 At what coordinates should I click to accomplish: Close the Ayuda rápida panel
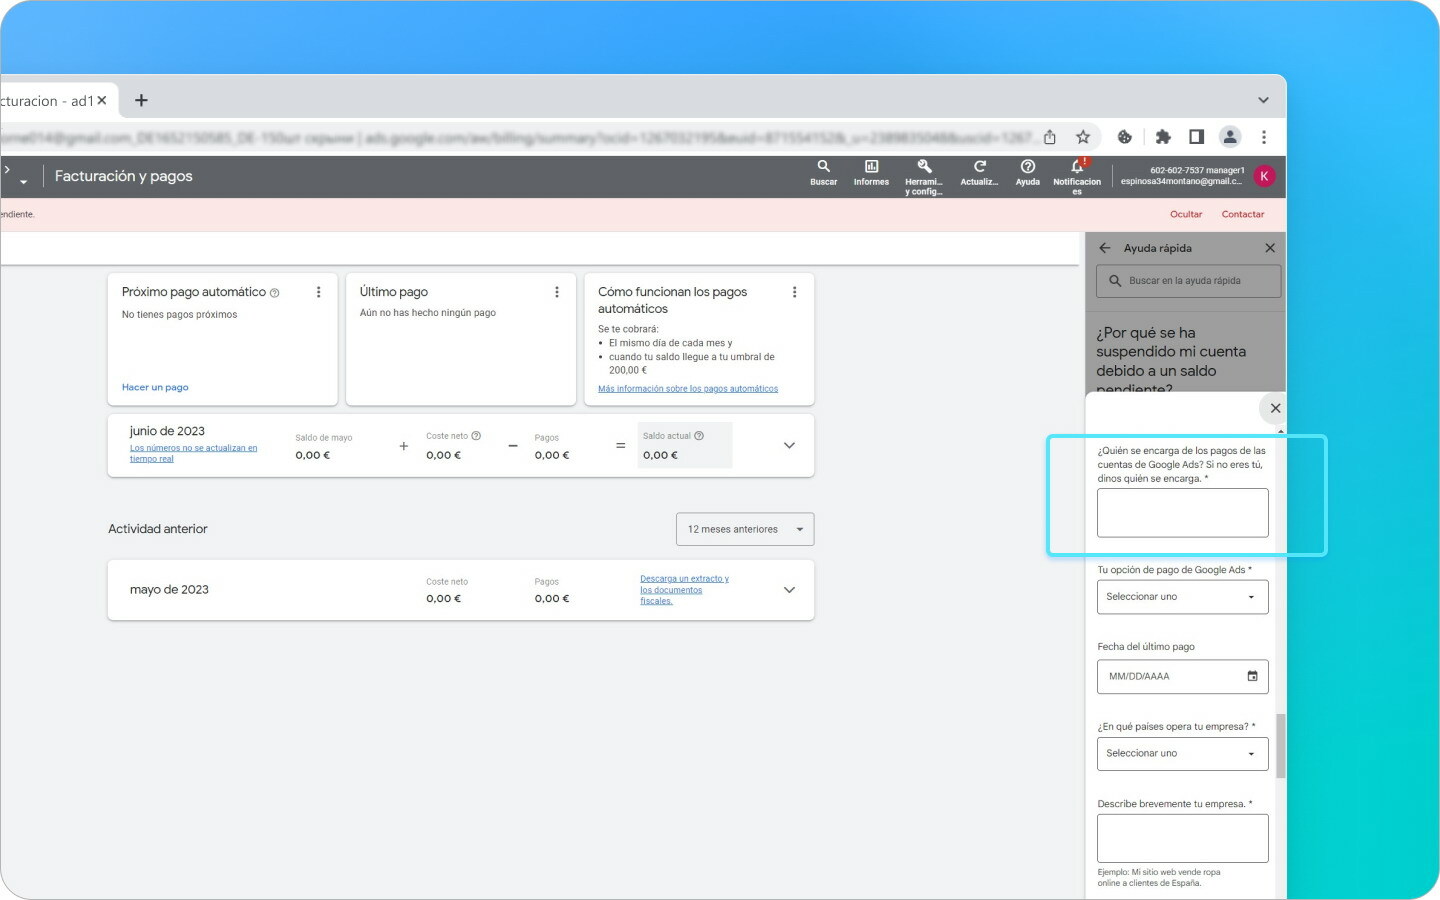point(1270,248)
